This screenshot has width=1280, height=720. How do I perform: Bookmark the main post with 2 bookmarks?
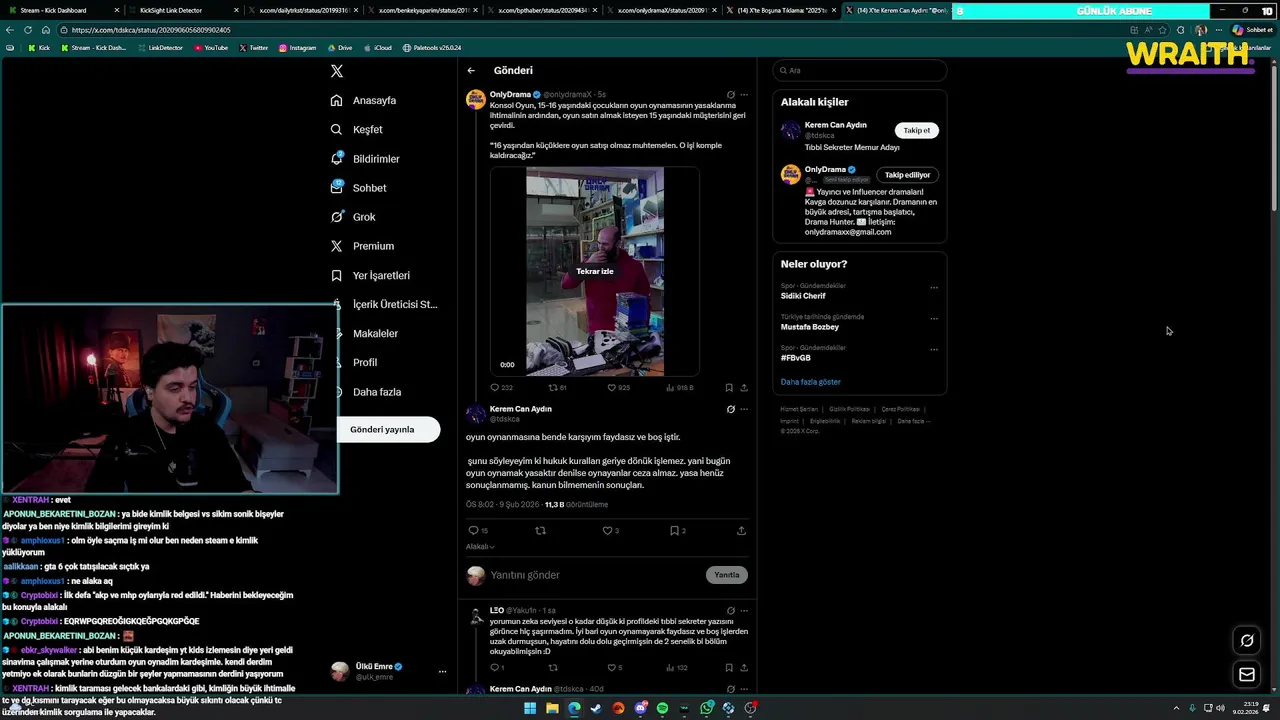click(678, 531)
